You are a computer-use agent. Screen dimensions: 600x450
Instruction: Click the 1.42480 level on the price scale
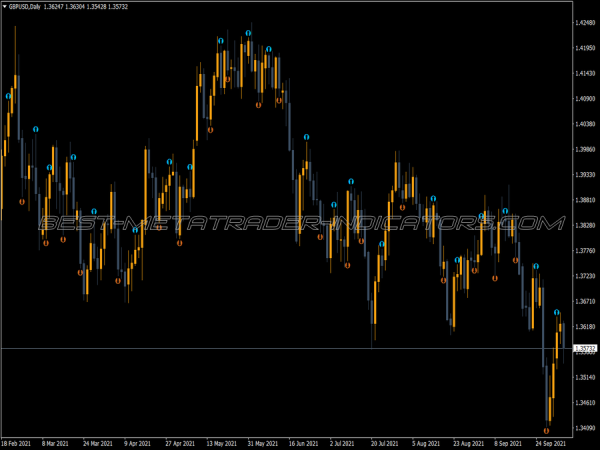coord(585,23)
